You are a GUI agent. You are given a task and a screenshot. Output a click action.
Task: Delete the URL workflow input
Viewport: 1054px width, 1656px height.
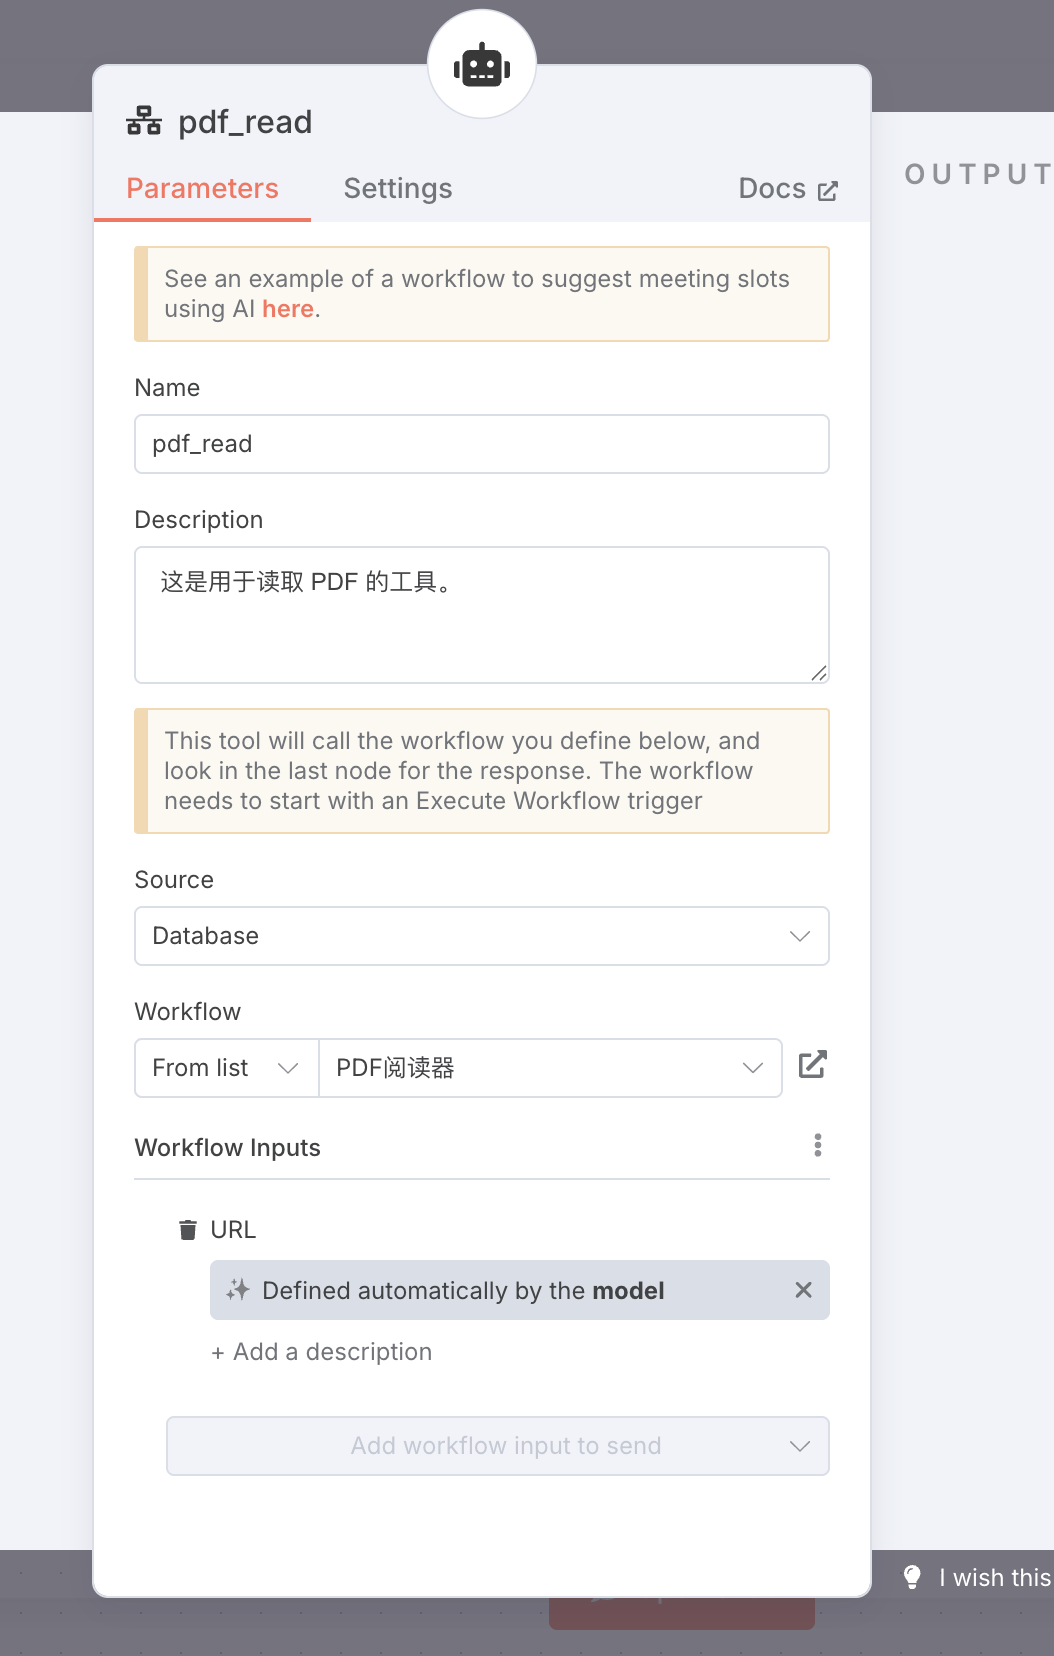(188, 1230)
